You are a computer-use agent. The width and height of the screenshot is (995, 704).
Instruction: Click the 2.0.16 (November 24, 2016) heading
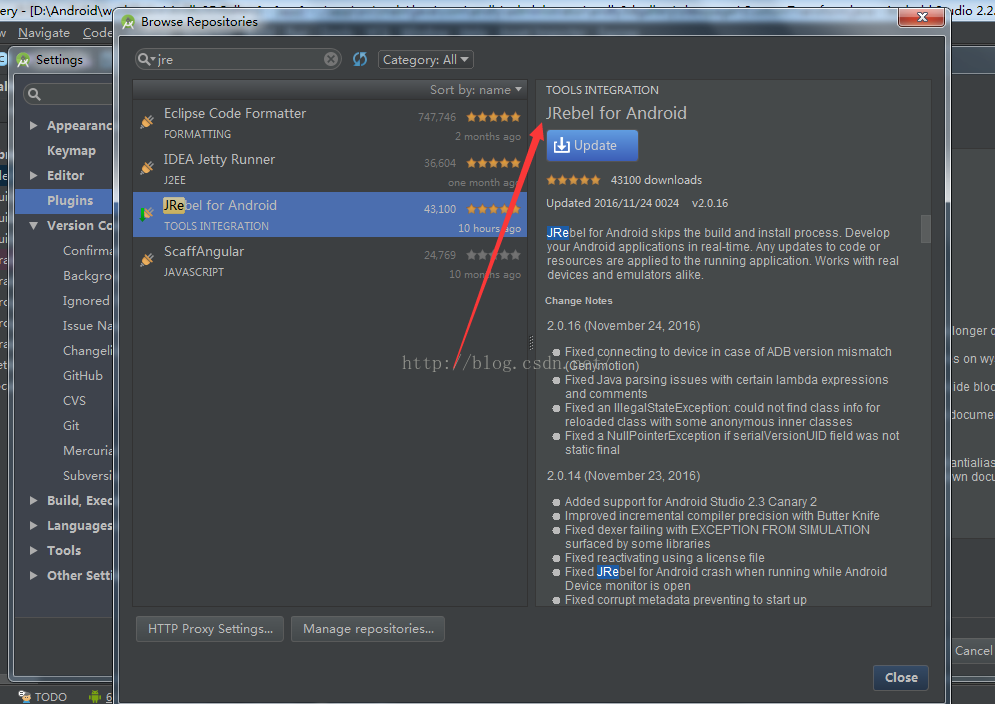click(623, 326)
